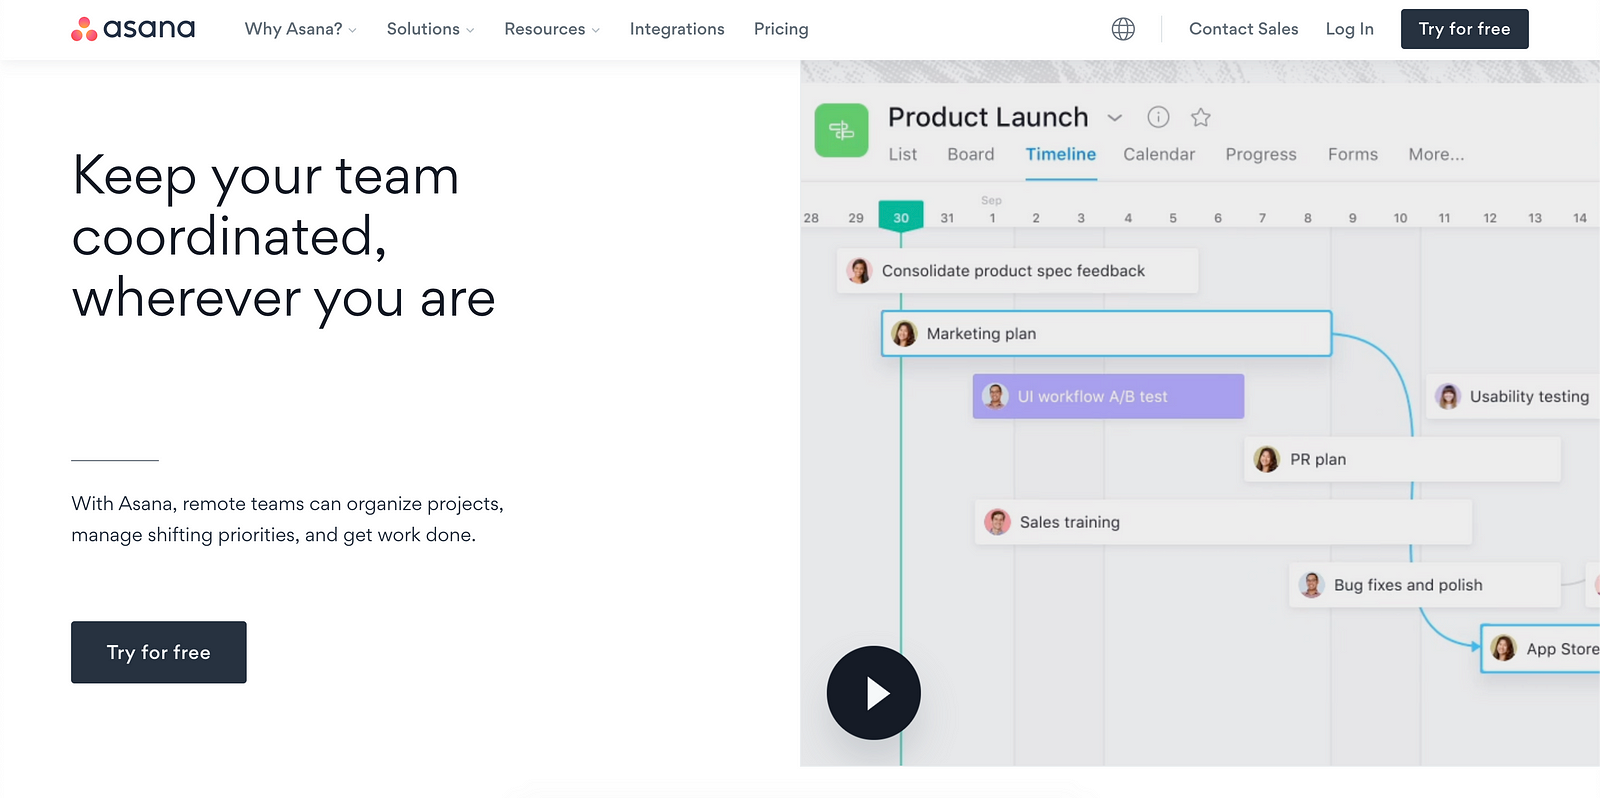Open the App Store task

1540,649
